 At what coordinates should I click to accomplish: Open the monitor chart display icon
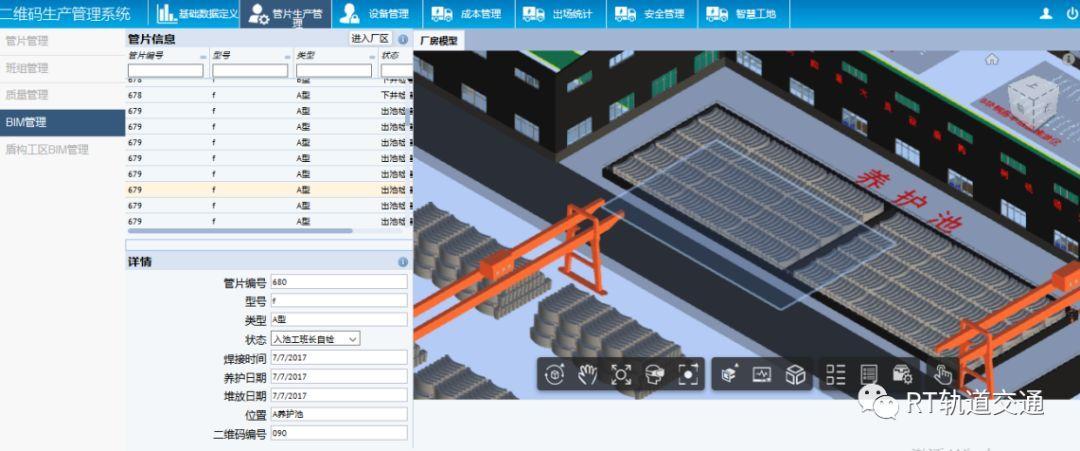tap(762, 374)
